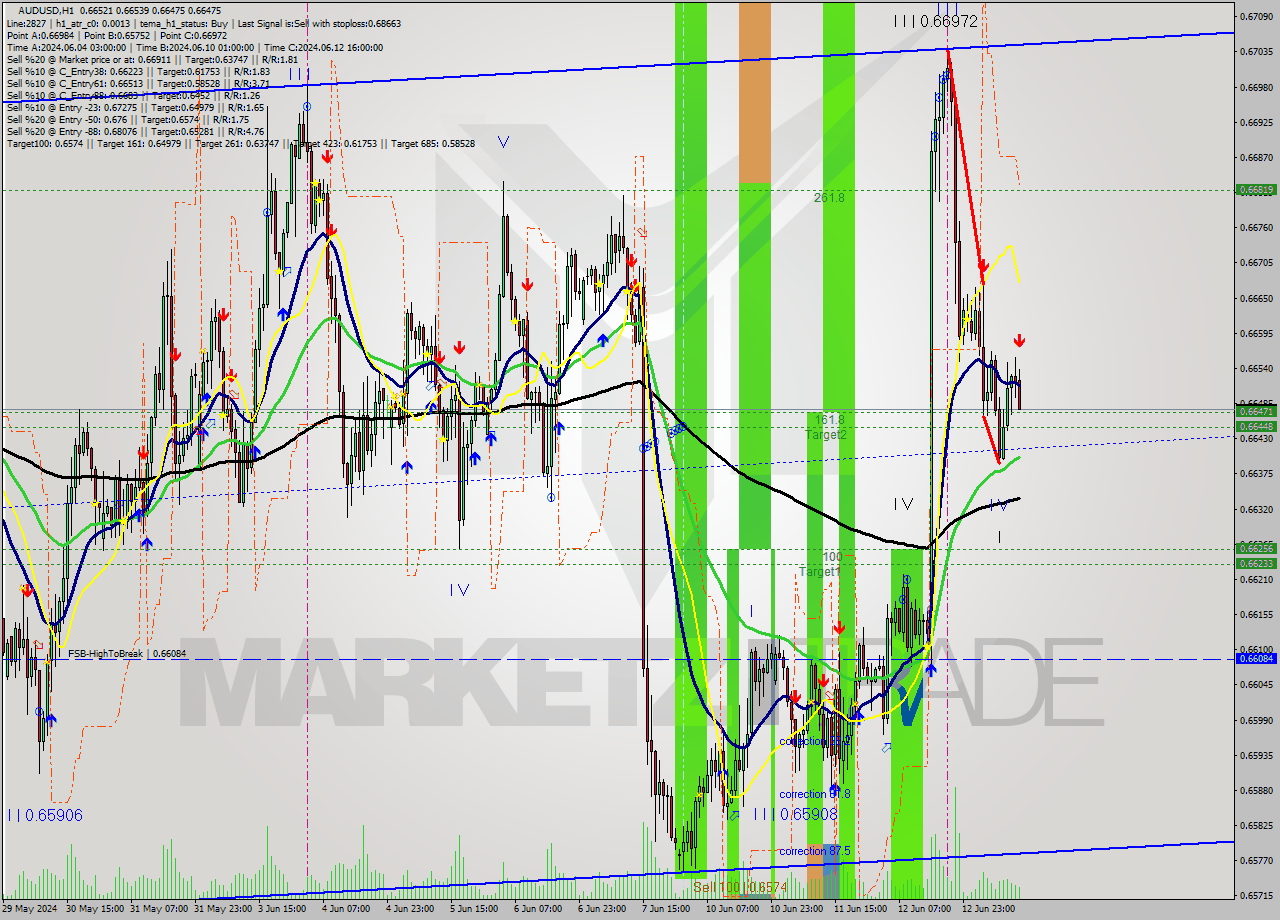
Task: Click the 'Sell 100 | 0.6574' label
Action: [740, 887]
